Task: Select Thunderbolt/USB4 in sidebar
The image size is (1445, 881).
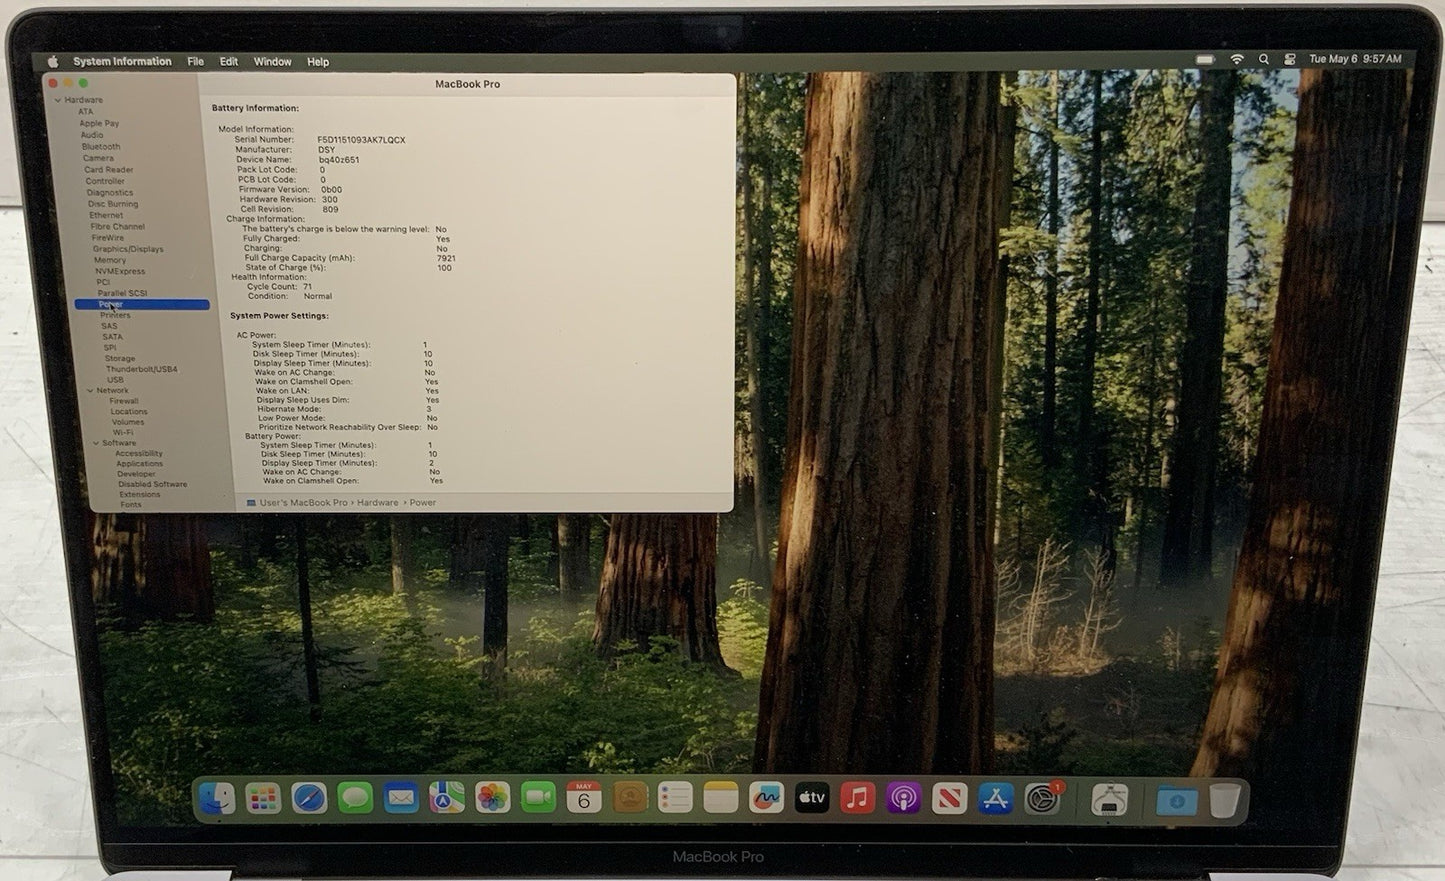Action: (x=142, y=369)
